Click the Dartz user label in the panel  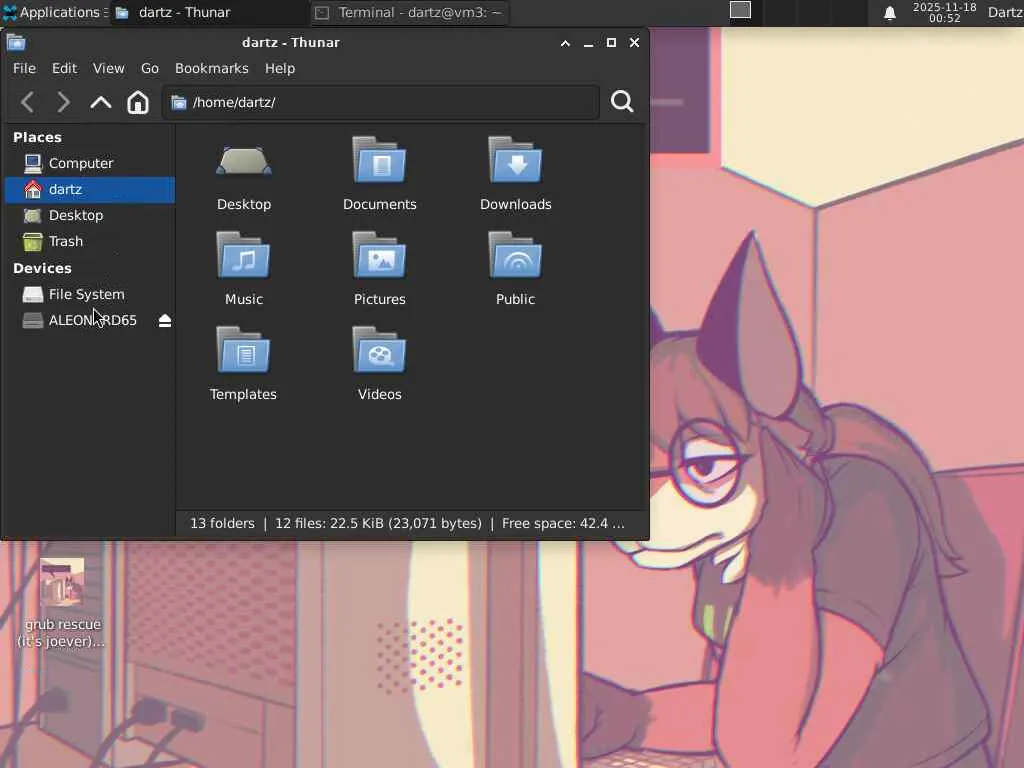click(1005, 12)
